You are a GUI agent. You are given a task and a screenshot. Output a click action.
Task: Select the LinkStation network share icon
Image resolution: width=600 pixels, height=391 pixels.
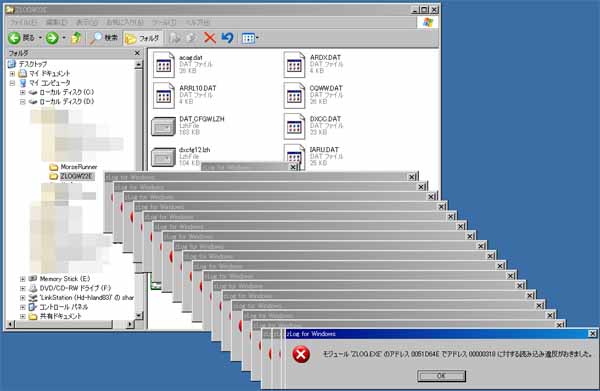(x=33, y=298)
